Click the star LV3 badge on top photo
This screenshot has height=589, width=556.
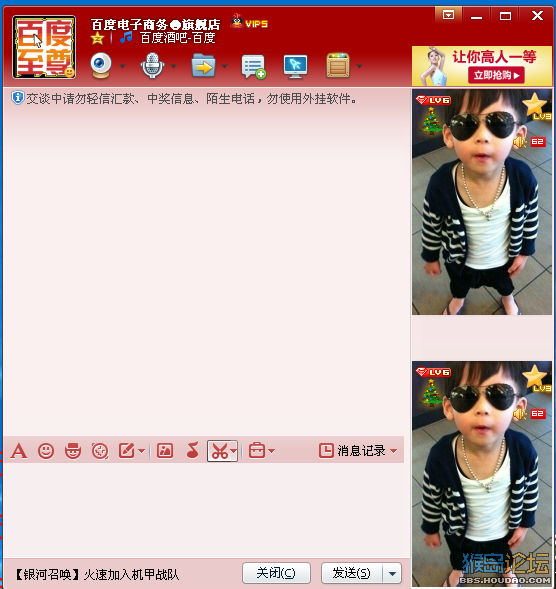(536, 106)
